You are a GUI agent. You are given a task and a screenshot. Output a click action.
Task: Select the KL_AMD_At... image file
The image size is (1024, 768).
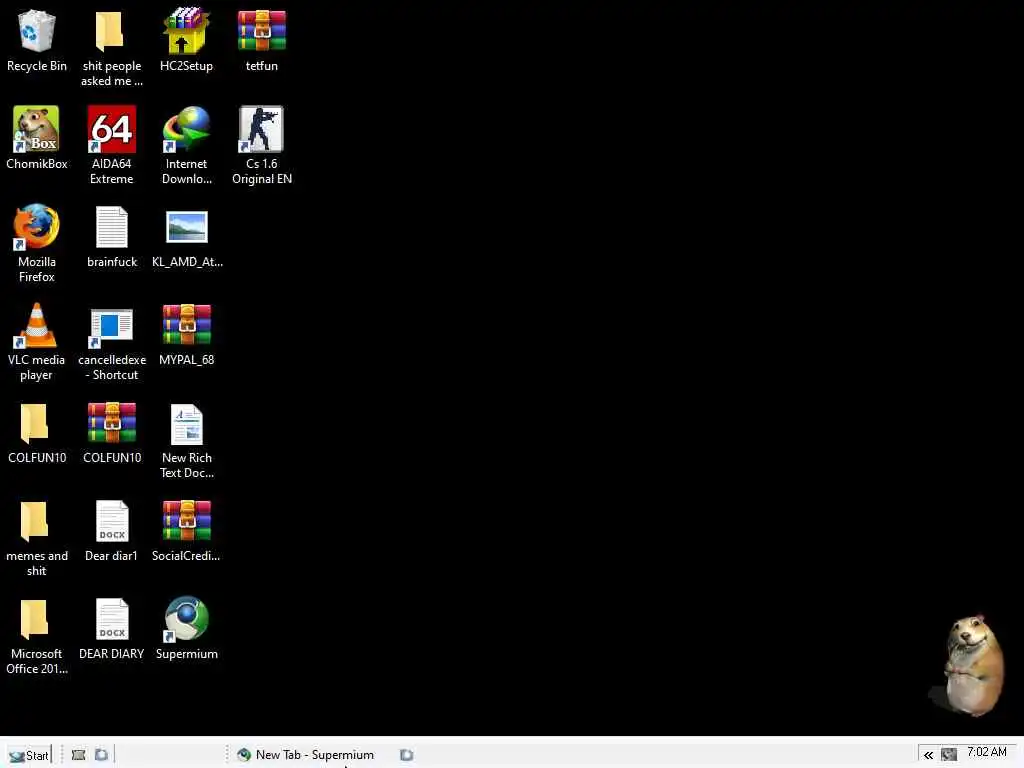pyautogui.click(x=187, y=227)
